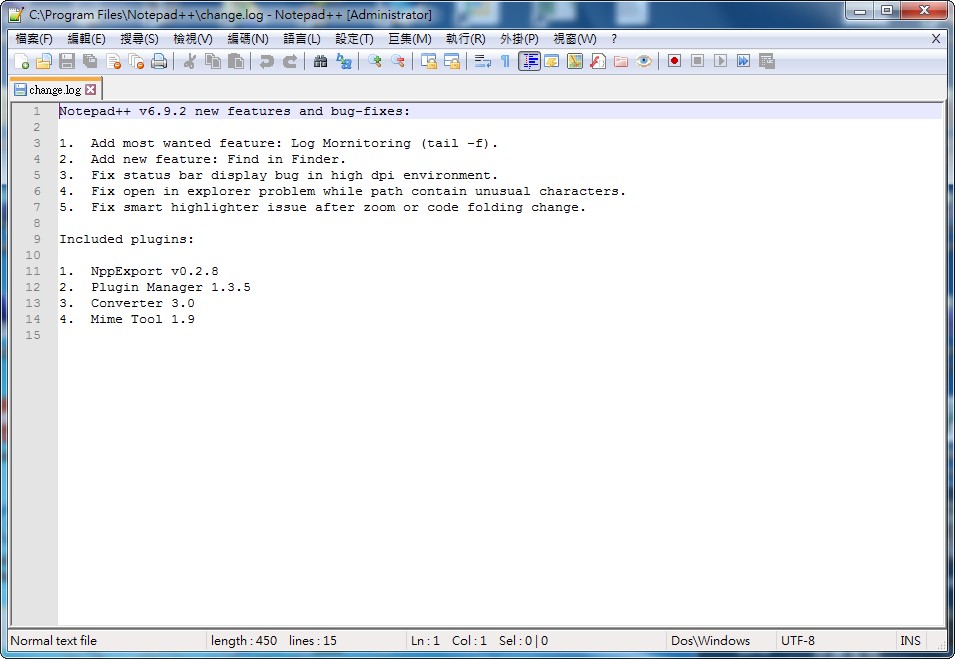This screenshot has width=955, height=659.
Task: Click the Notepad++ title bar icon
Action: (x=16, y=15)
